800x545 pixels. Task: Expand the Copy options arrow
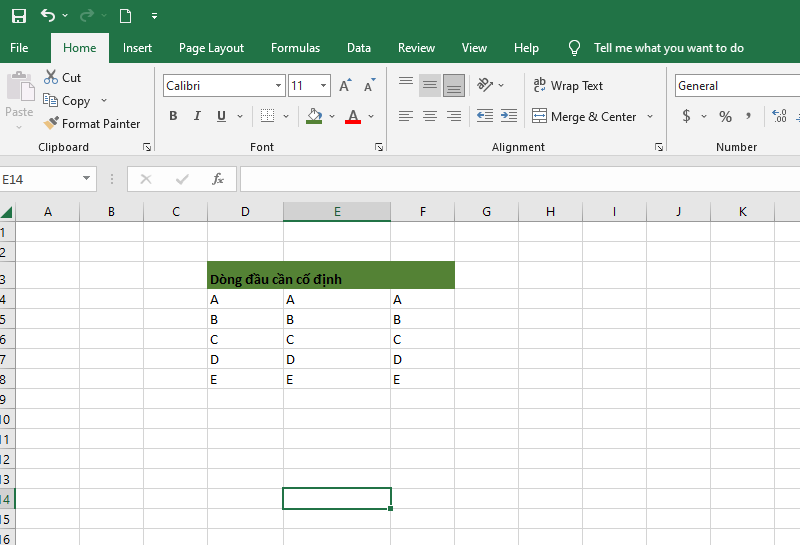(104, 101)
